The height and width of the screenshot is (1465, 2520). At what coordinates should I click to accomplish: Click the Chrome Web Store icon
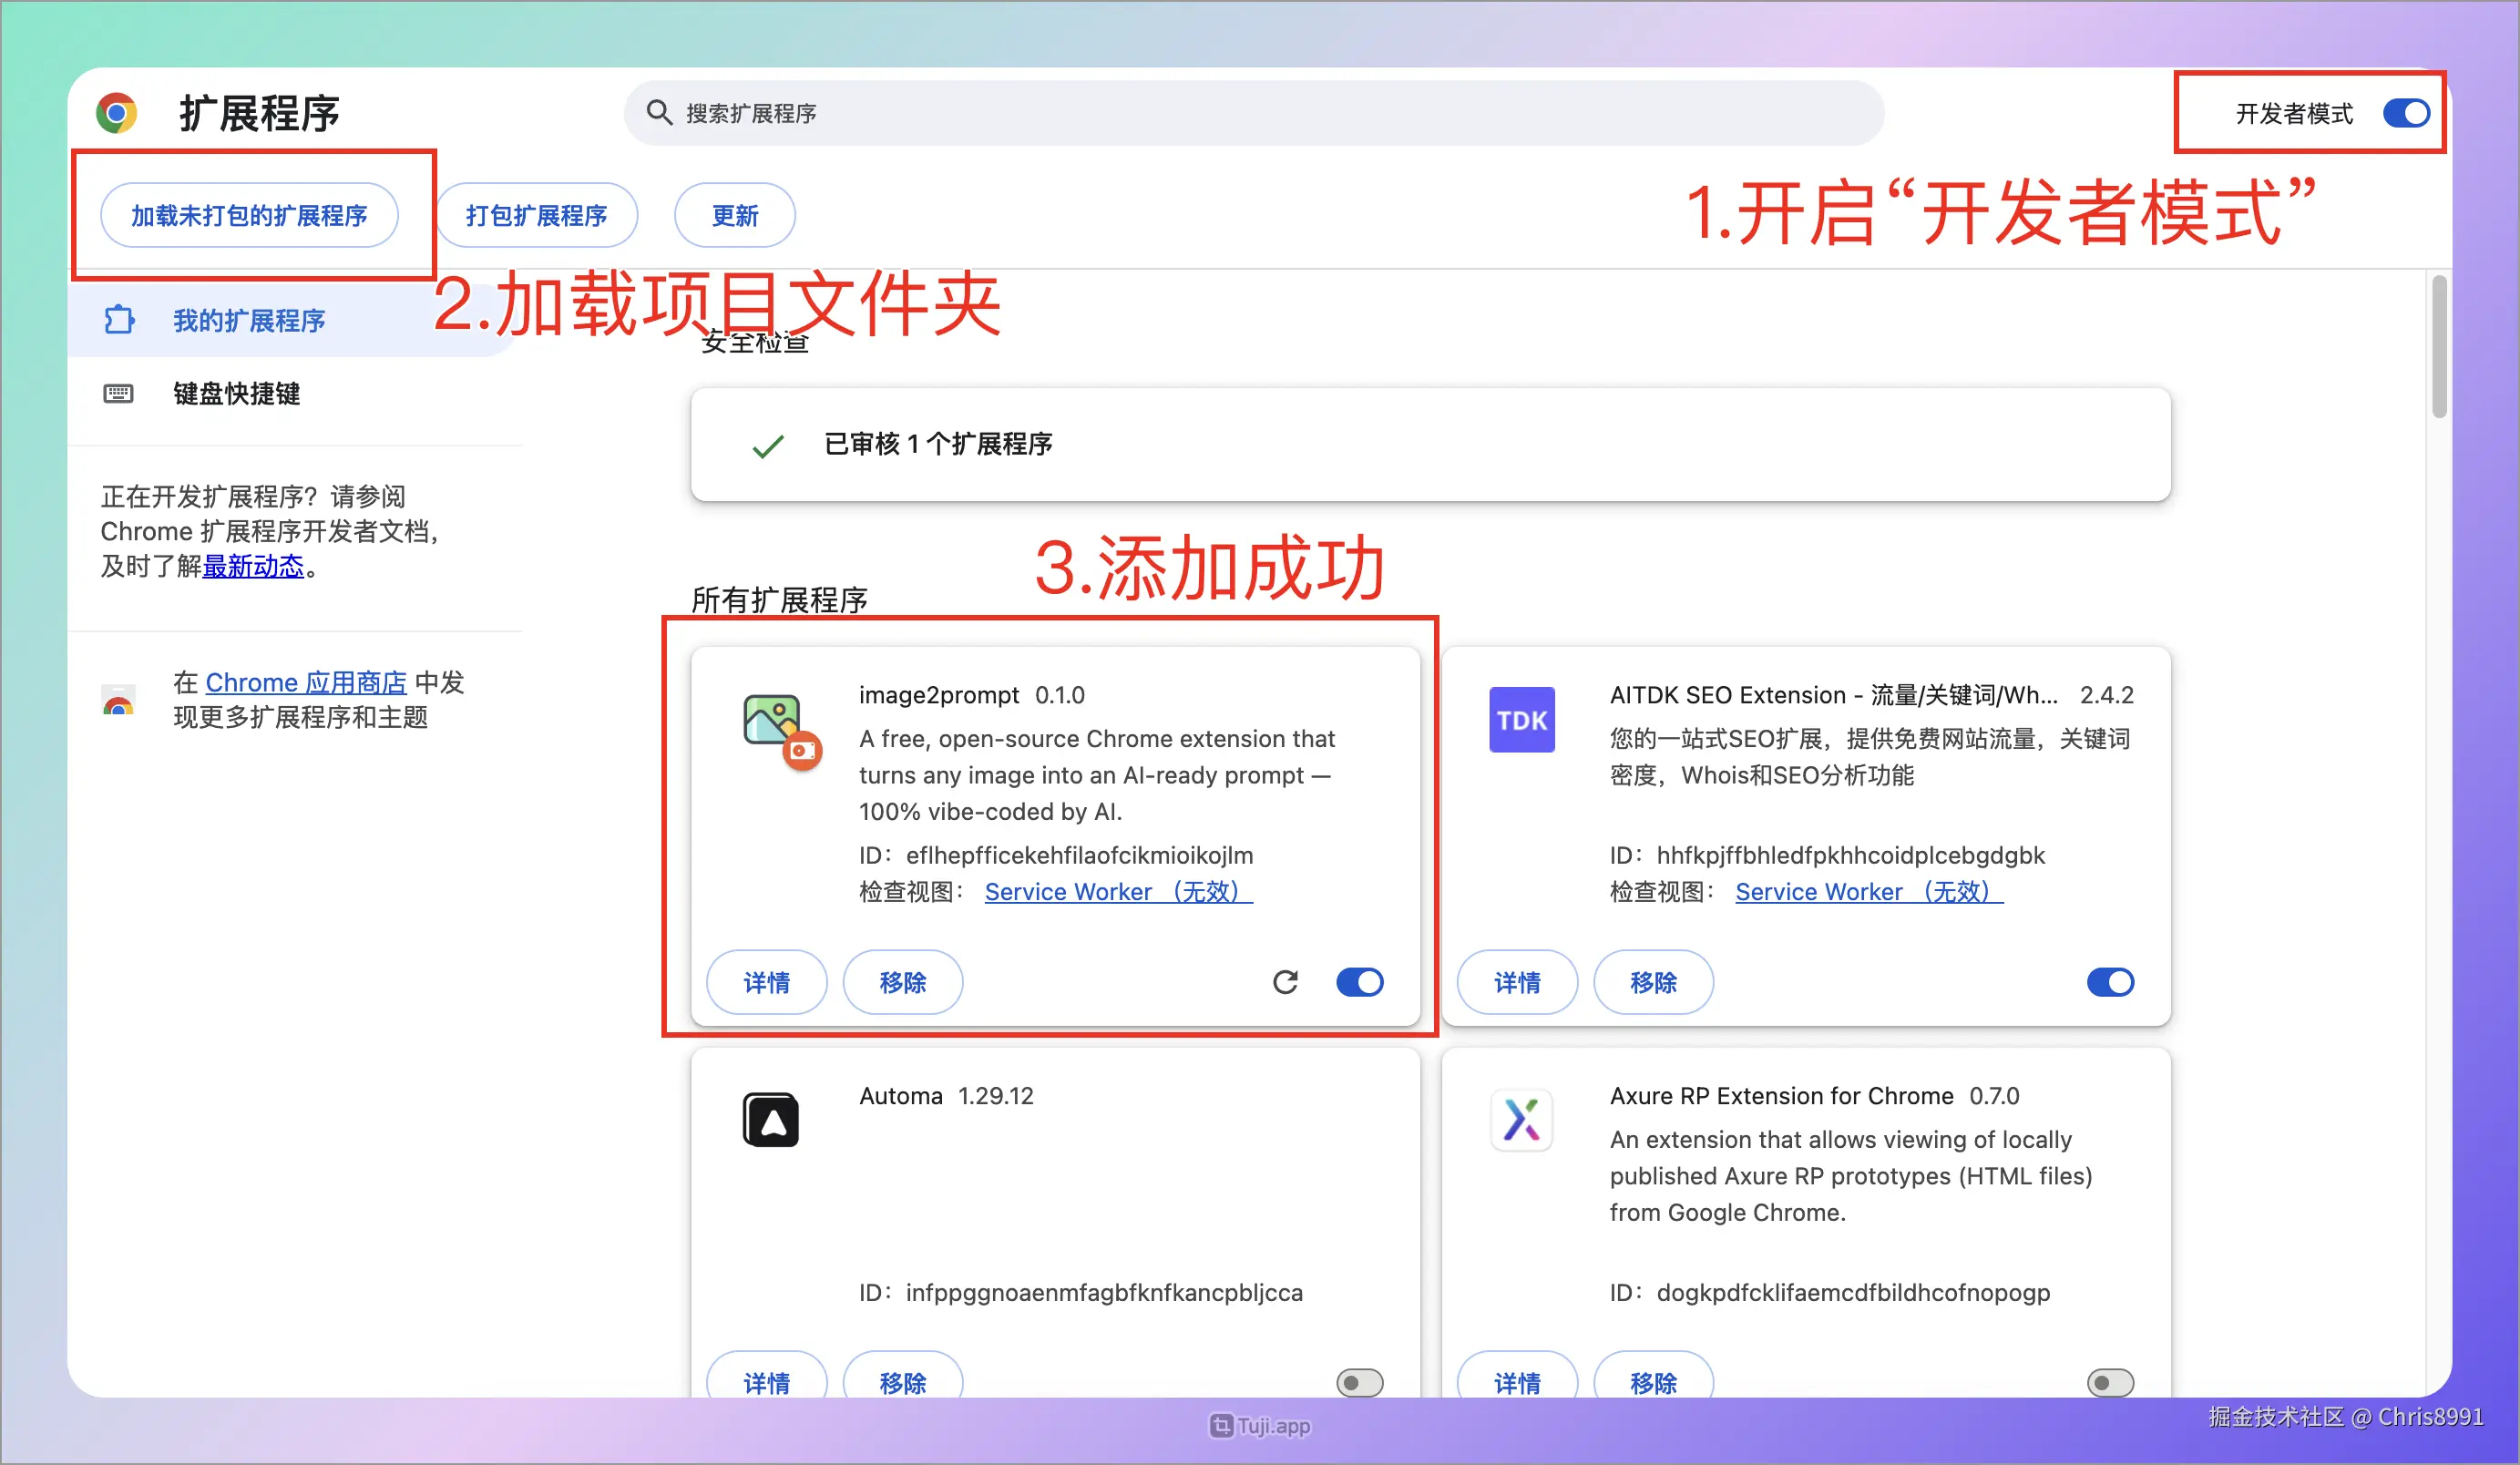pos(118,701)
